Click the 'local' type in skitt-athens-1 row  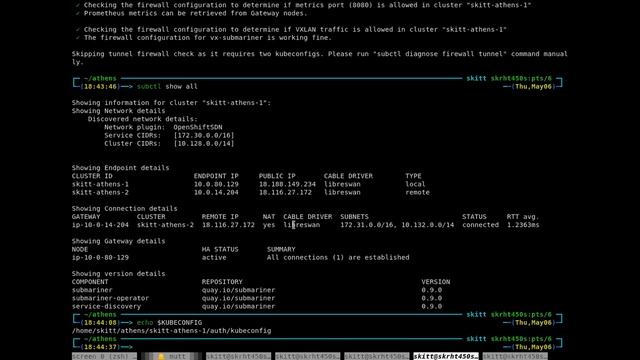[x=416, y=184]
